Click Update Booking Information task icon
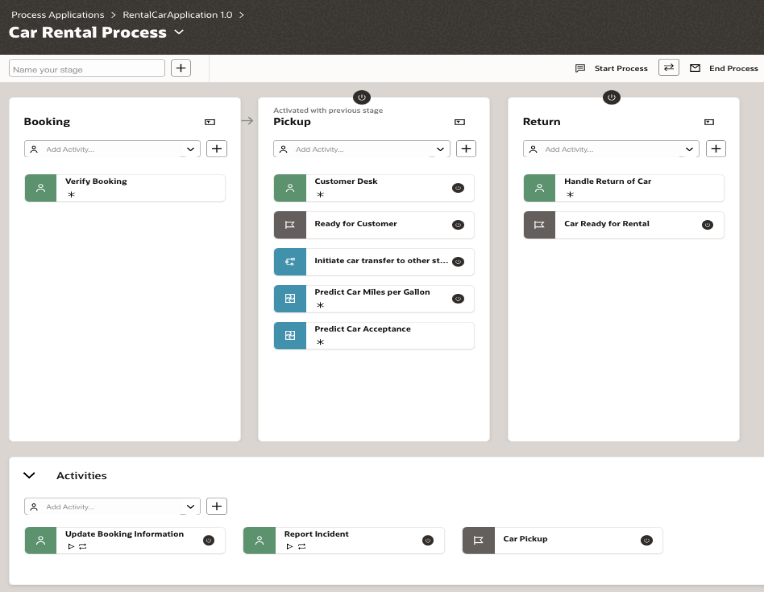The width and height of the screenshot is (764, 592). (x=40, y=540)
